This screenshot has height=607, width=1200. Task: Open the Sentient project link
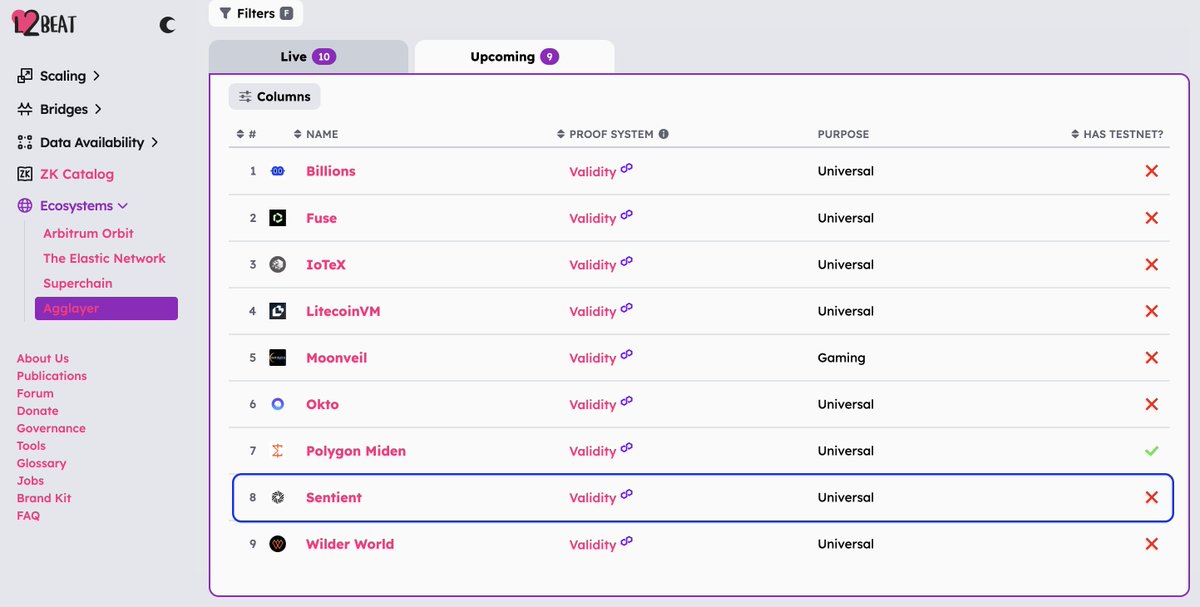tap(334, 498)
